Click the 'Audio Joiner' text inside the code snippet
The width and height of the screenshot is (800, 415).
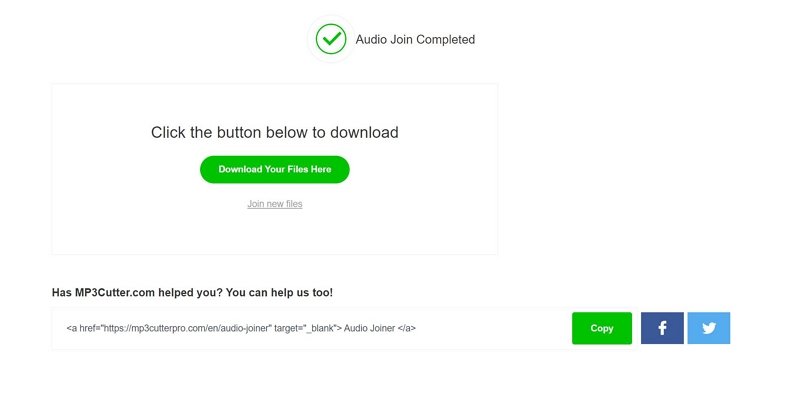click(369, 328)
